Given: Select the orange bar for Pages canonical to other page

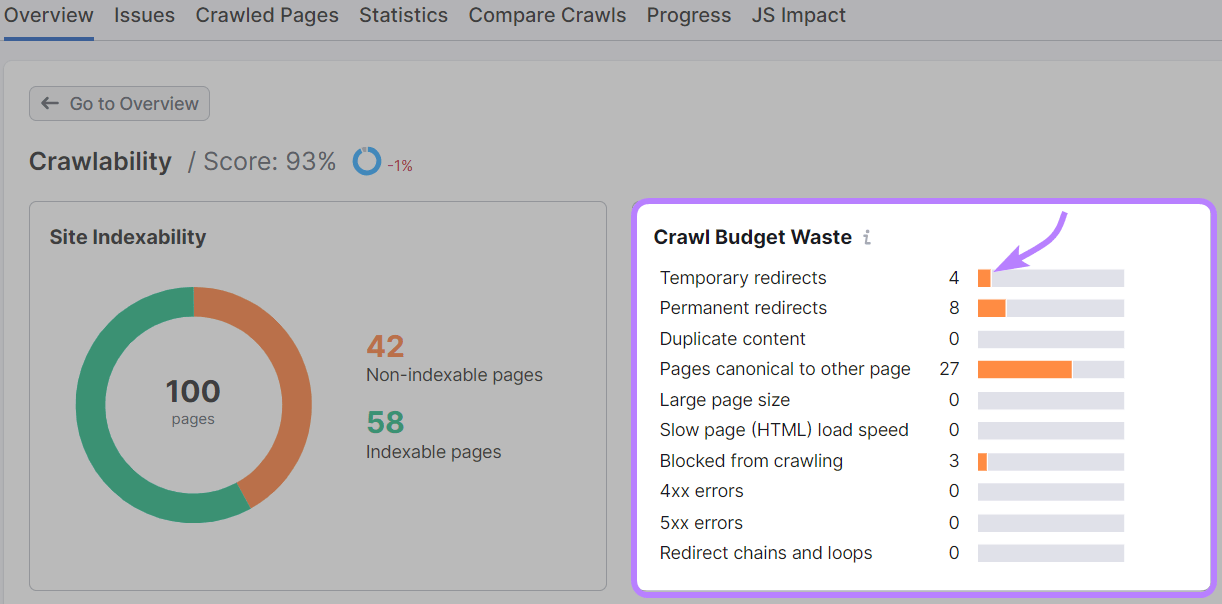Looking at the screenshot, I should pos(1024,369).
